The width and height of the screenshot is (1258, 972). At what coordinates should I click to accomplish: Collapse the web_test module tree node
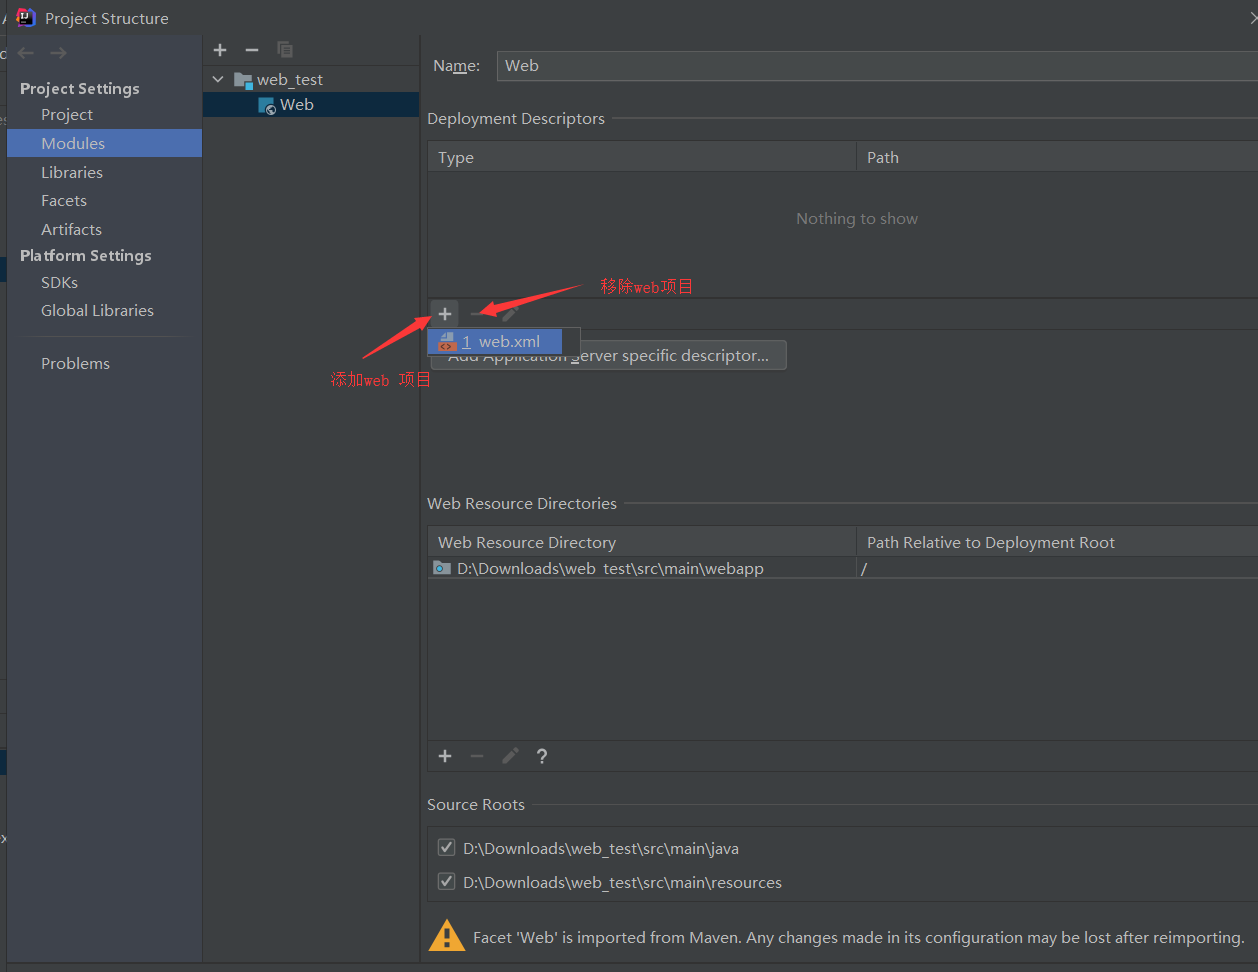point(218,79)
